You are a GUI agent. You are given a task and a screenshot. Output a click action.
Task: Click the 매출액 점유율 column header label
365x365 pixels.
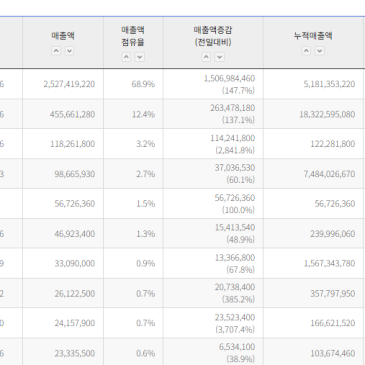(x=133, y=36)
